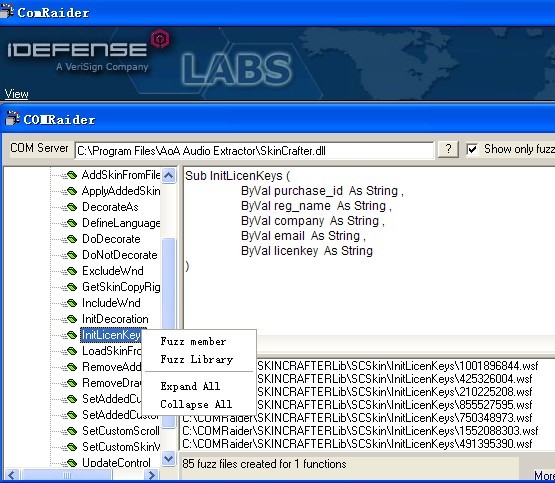The width and height of the screenshot is (555, 483).
Task: Select fuzz file 1001896844.wsf
Action: [397, 366]
